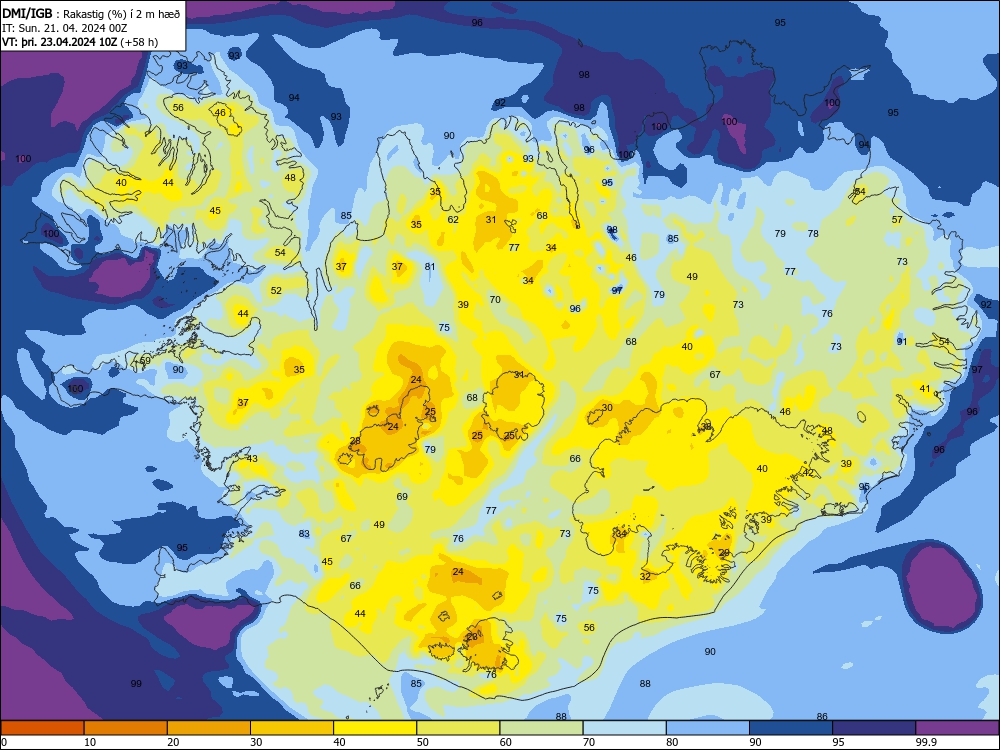
Task: Click the map value '83' in the southwest
Action: click(x=304, y=534)
